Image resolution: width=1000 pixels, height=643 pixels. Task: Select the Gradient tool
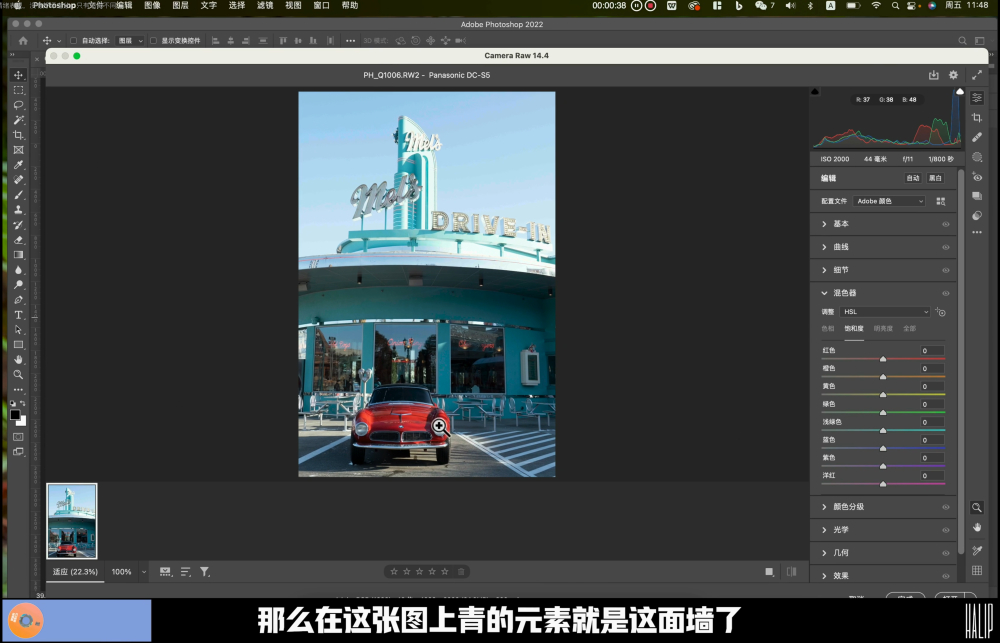point(18,255)
